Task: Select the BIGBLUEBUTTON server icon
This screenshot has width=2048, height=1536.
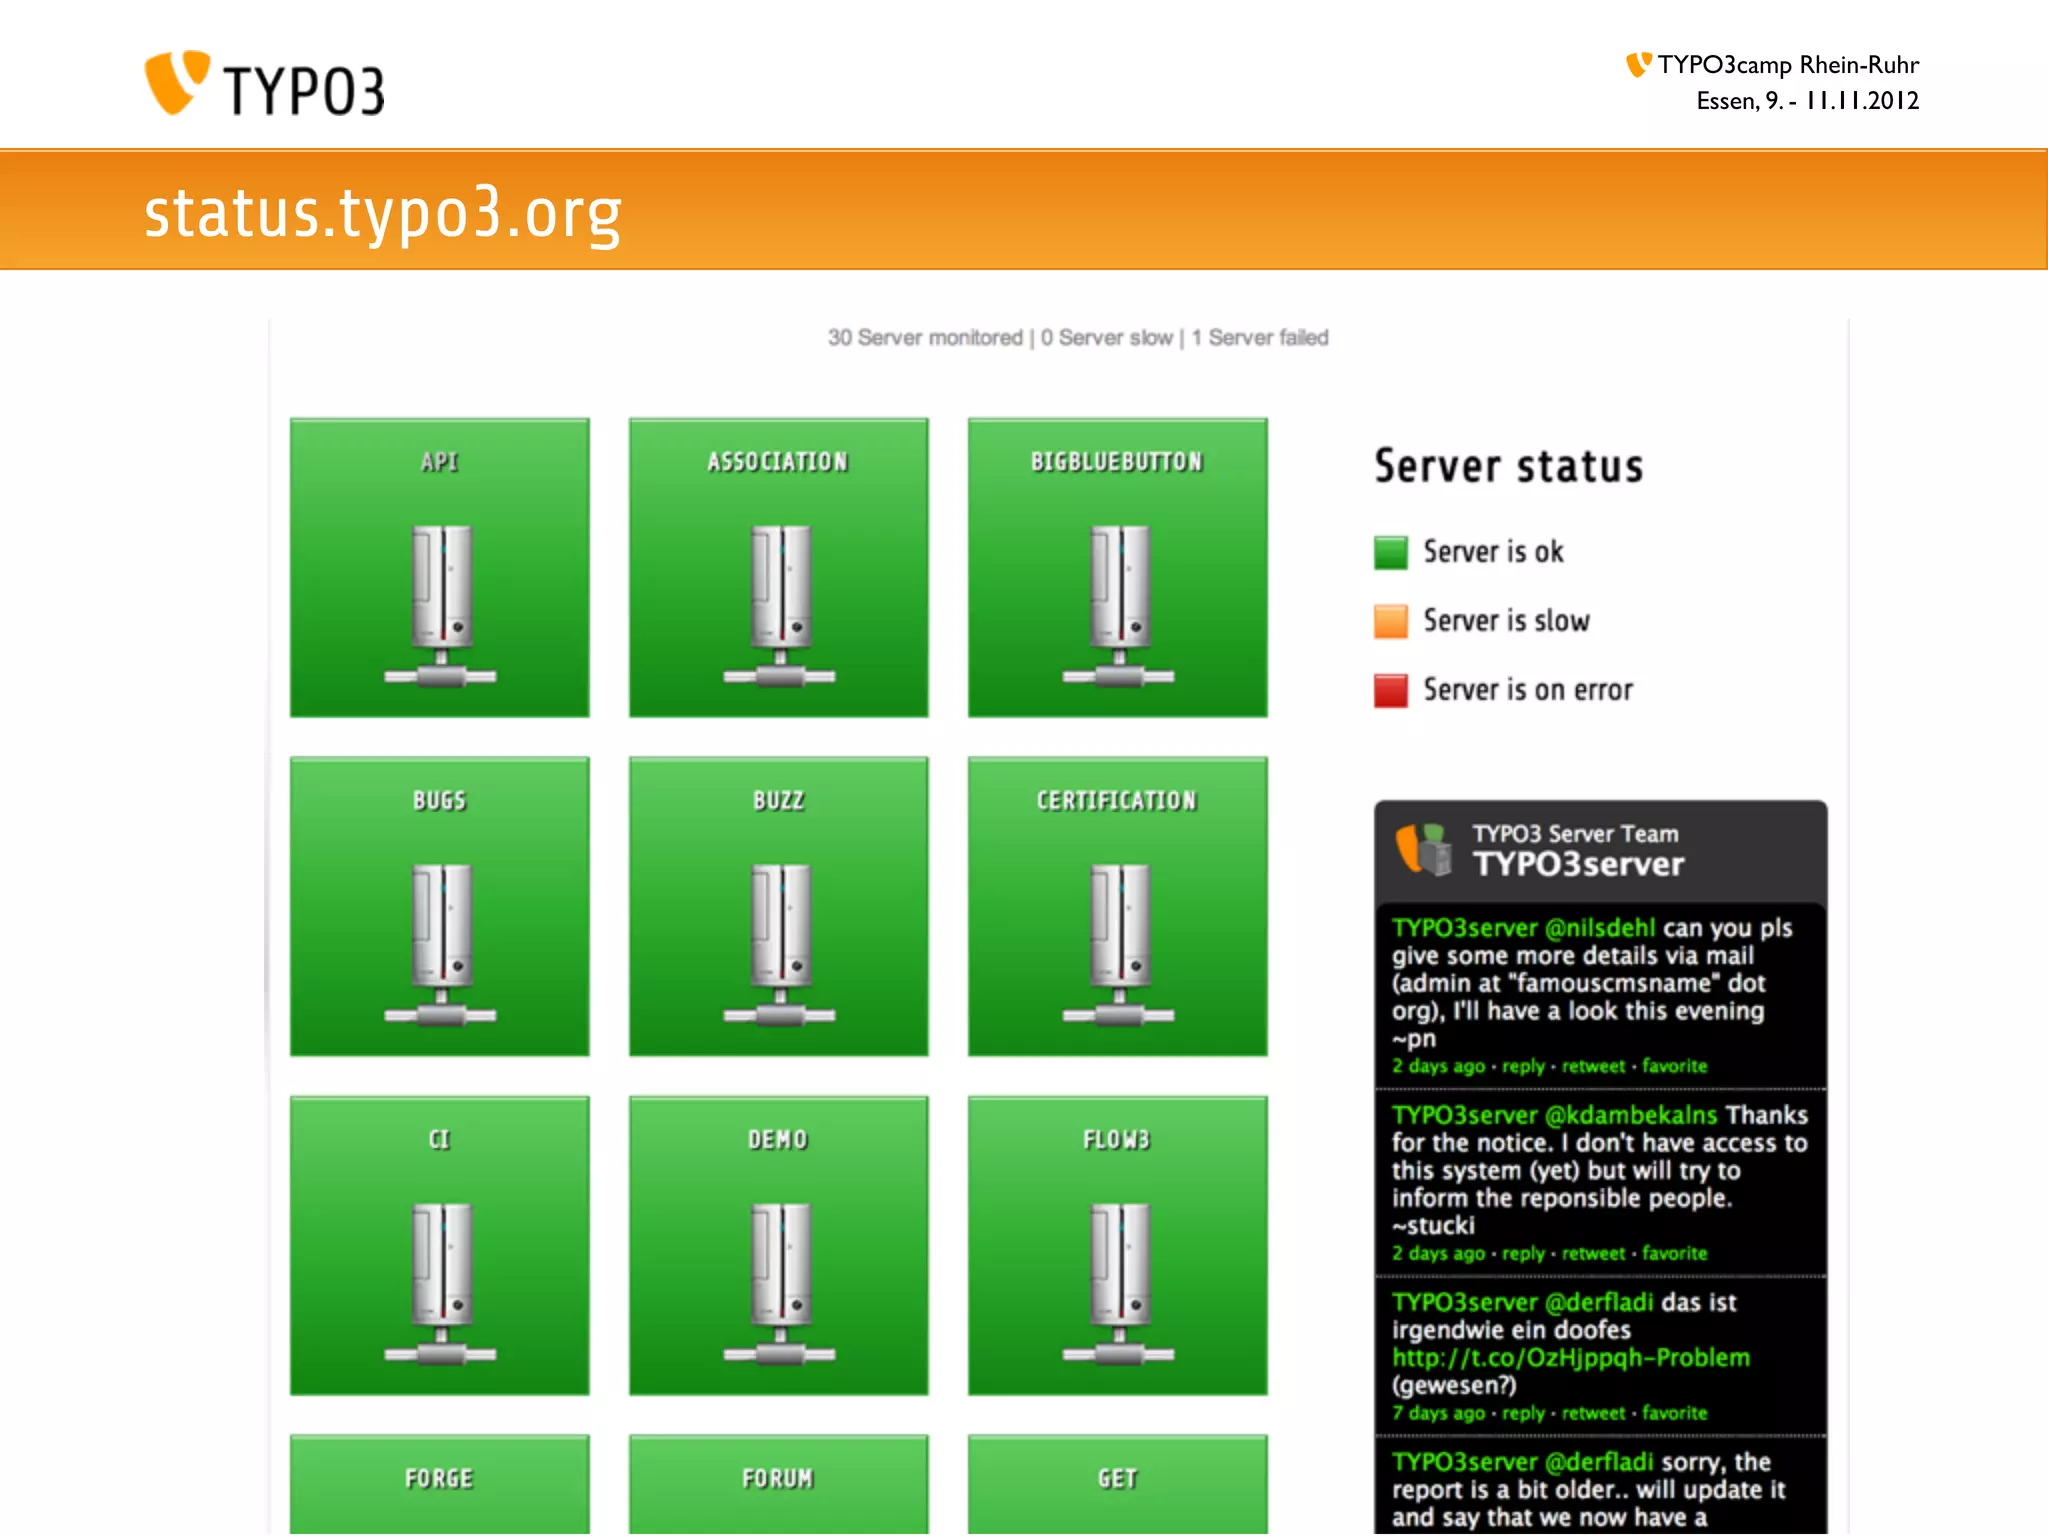Action: click(1119, 607)
